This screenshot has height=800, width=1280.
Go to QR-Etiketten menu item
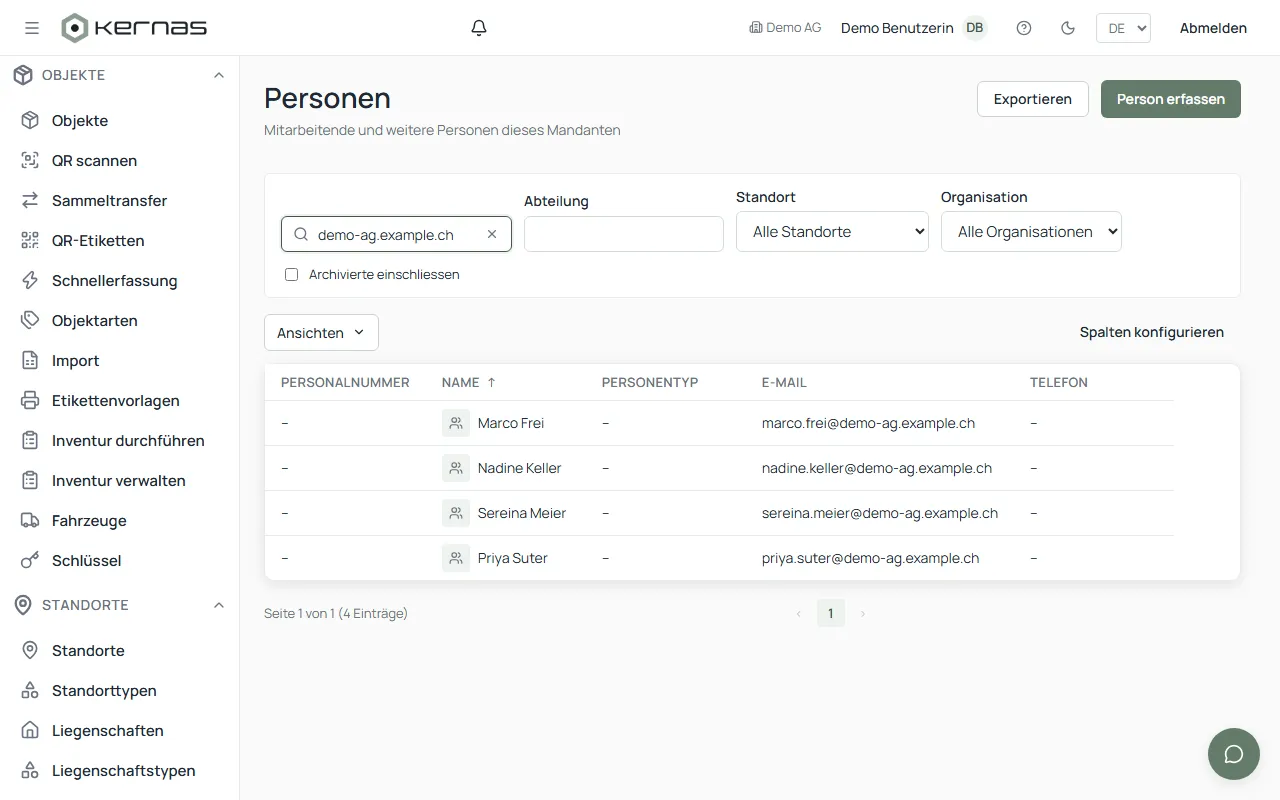click(x=98, y=240)
